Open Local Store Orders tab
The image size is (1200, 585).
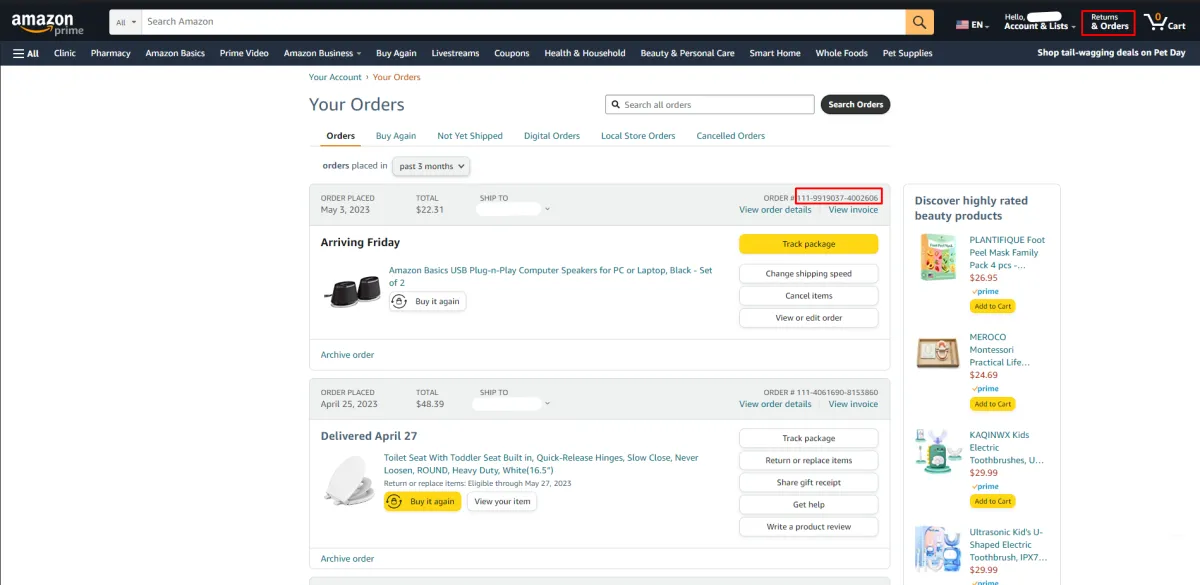click(638, 136)
